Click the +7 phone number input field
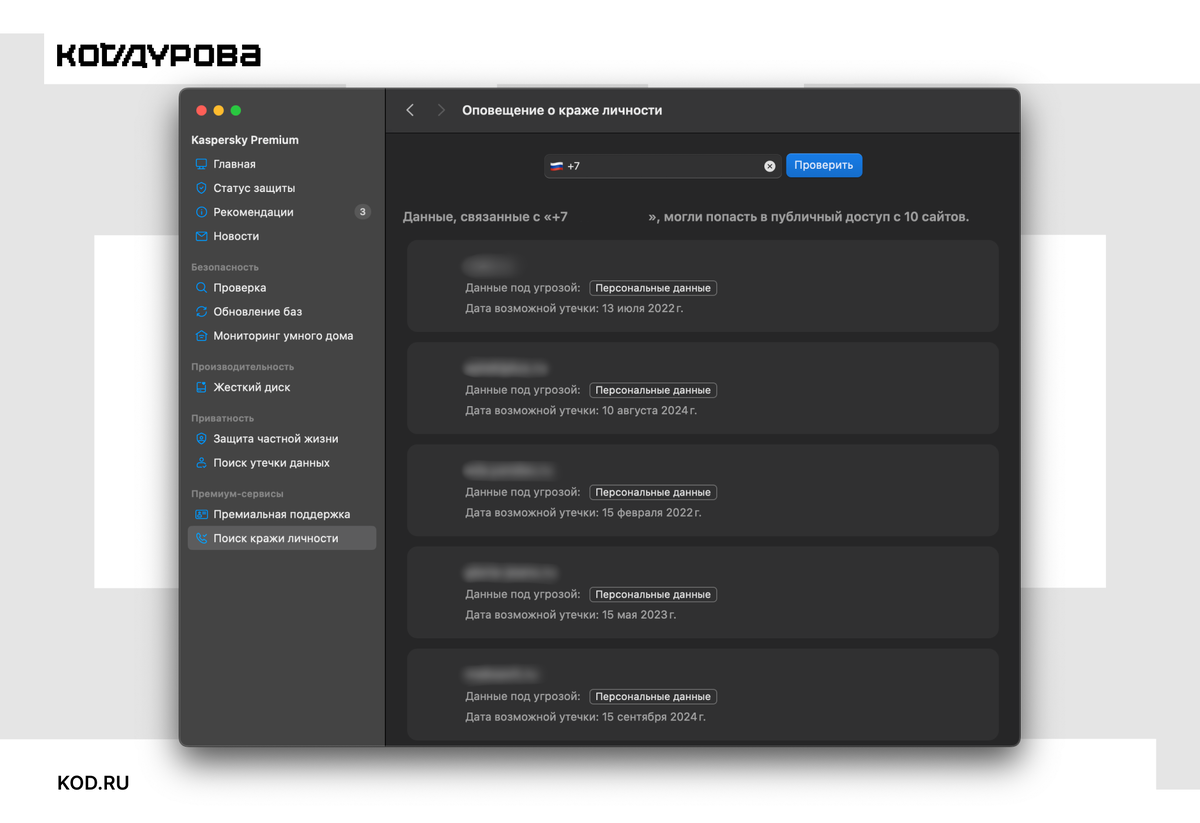Viewport: 1200px width, 823px height. 662,166
